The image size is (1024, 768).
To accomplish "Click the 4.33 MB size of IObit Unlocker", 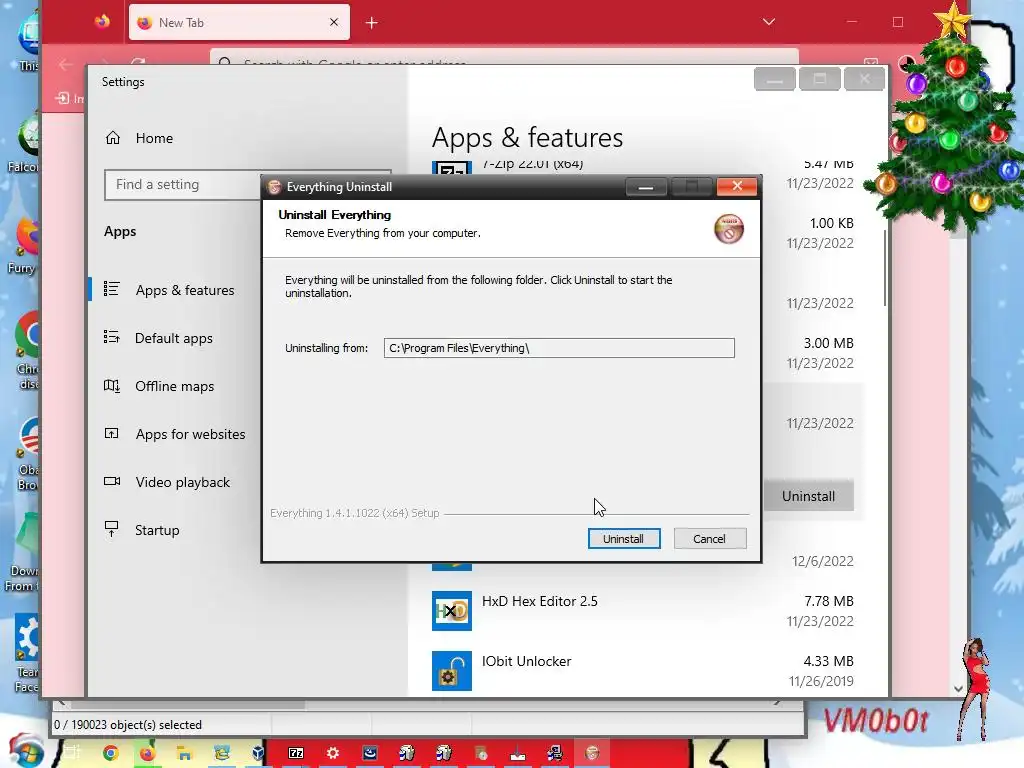I will tap(829, 662).
